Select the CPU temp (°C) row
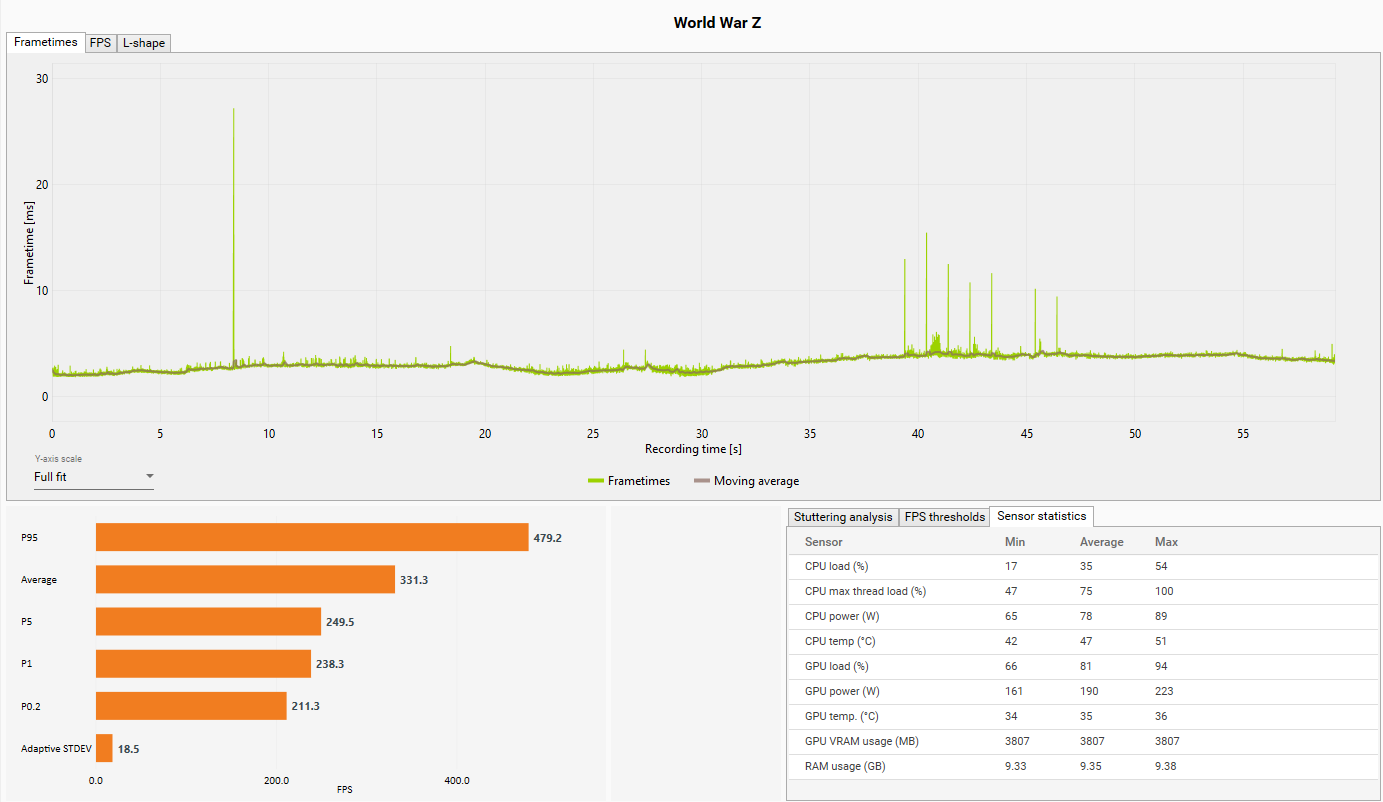 coord(1082,641)
